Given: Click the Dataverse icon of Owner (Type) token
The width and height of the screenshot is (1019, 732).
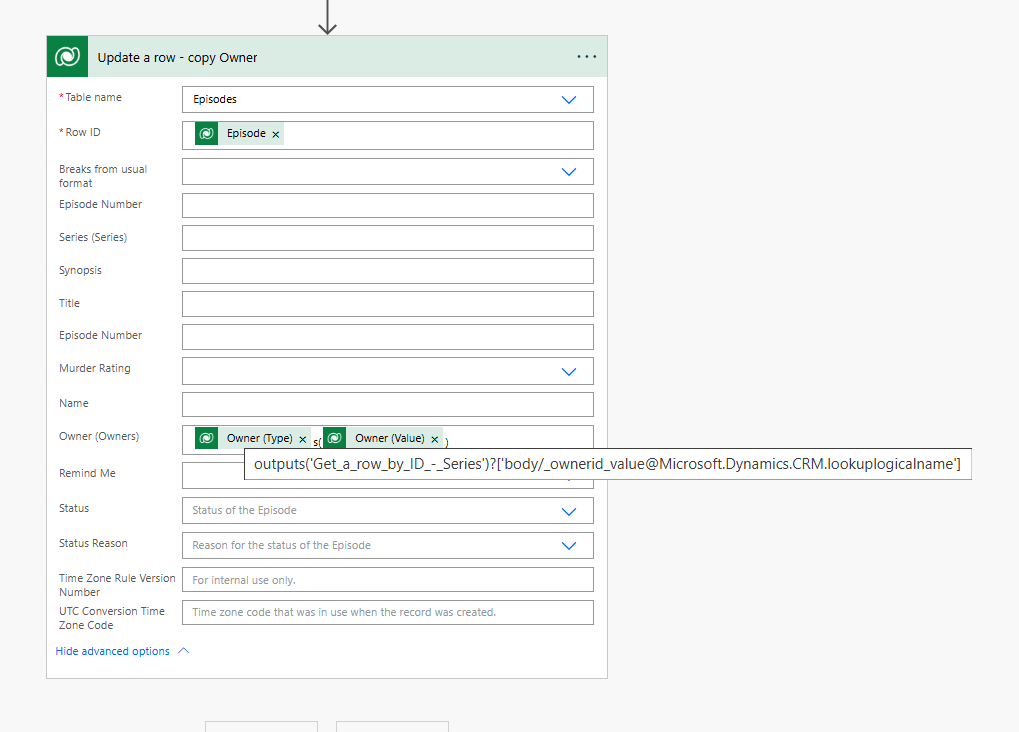Looking at the screenshot, I should click(206, 439).
